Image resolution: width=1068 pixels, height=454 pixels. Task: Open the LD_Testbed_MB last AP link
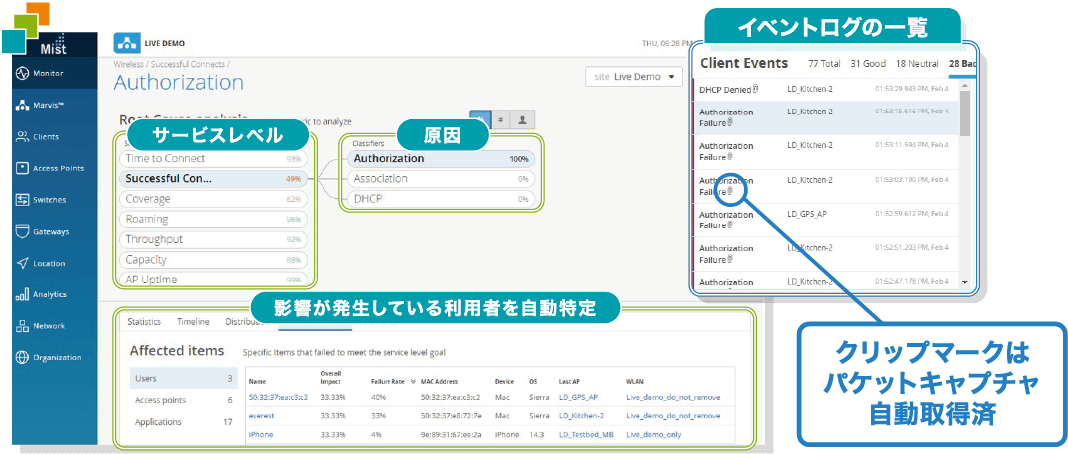point(586,434)
